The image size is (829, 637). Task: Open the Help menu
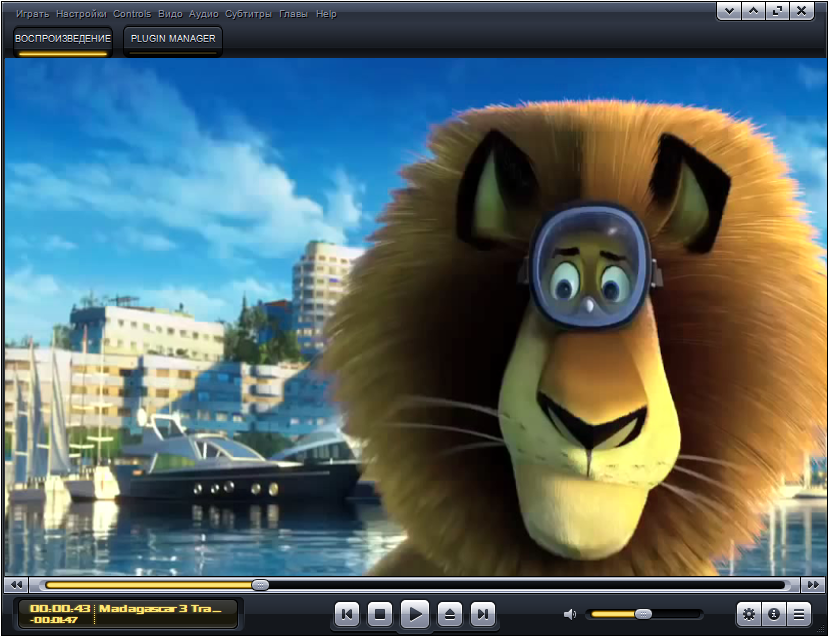click(326, 14)
